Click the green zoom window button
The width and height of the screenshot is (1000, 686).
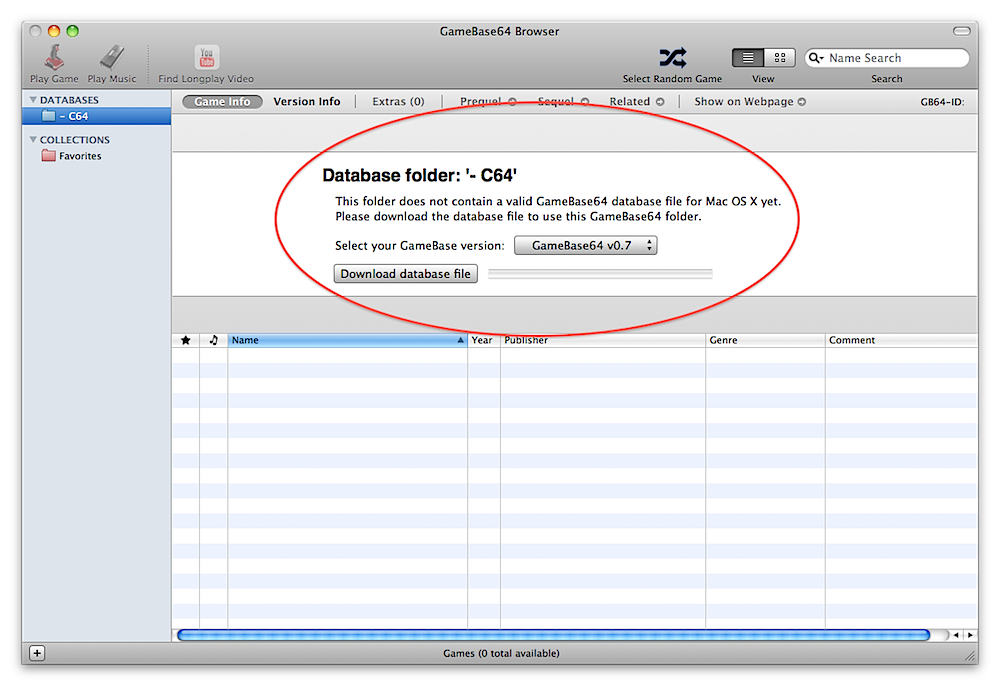[x=73, y=31]
